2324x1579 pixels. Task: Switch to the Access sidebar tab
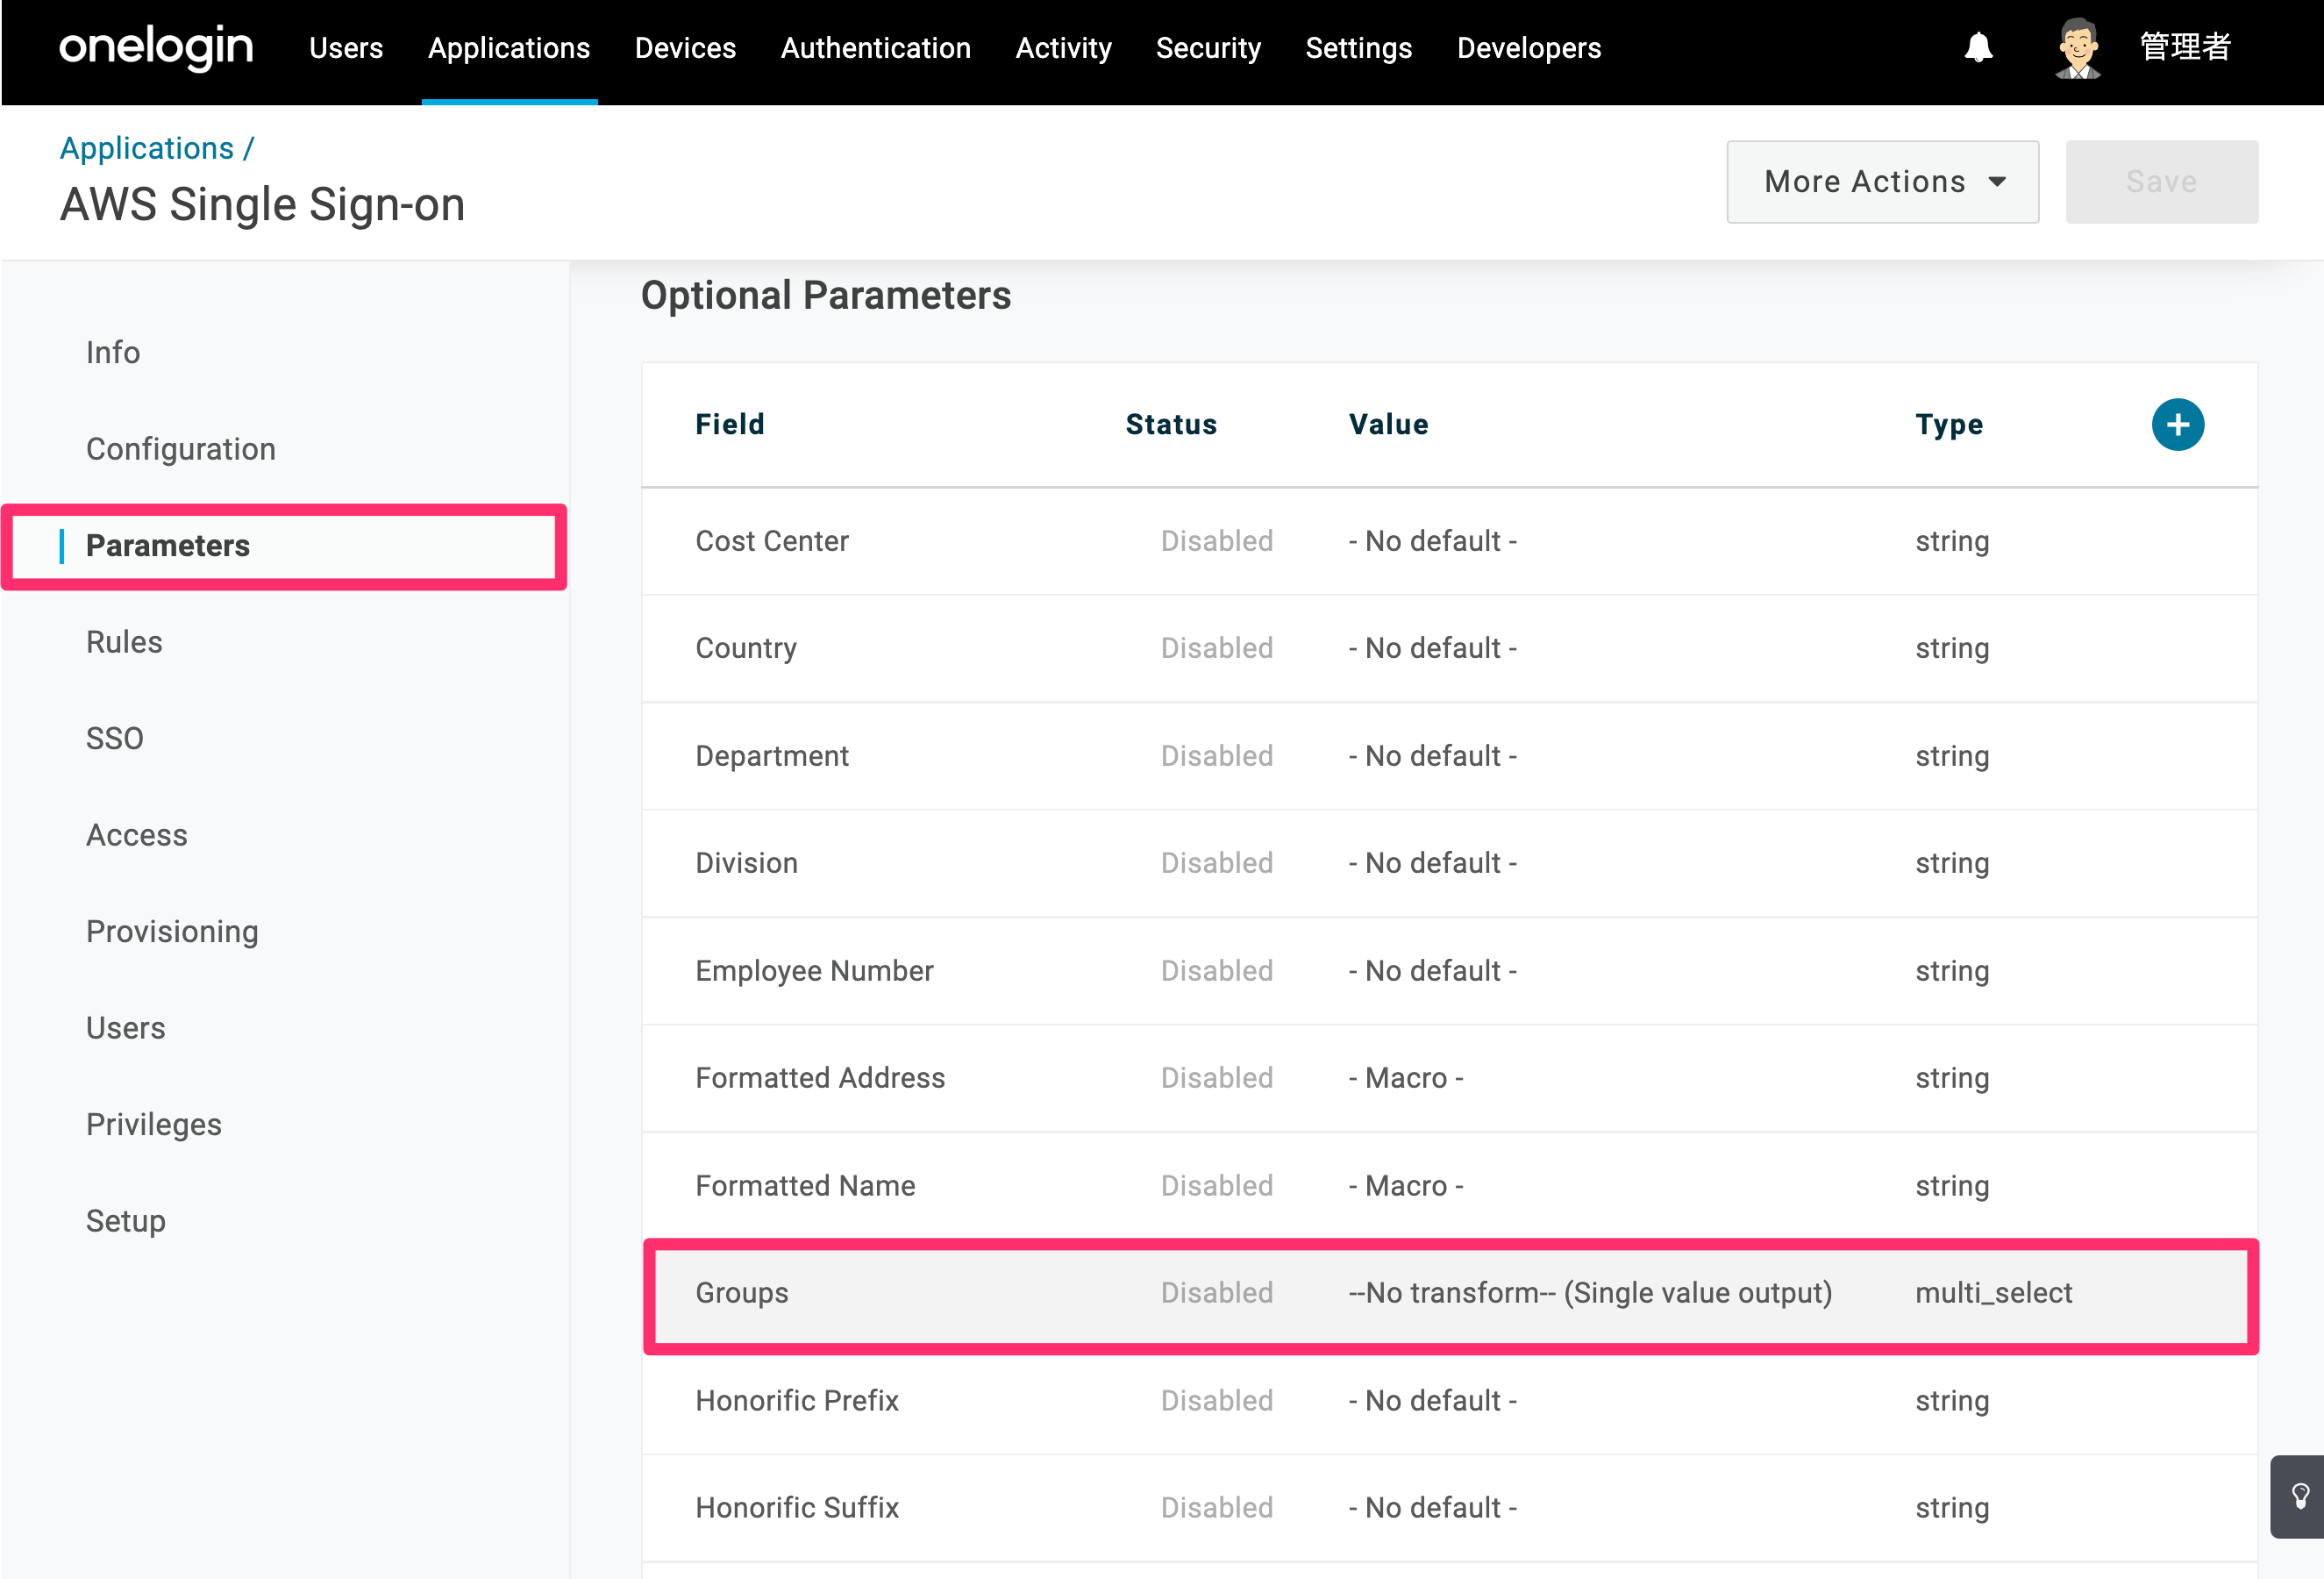137,835
